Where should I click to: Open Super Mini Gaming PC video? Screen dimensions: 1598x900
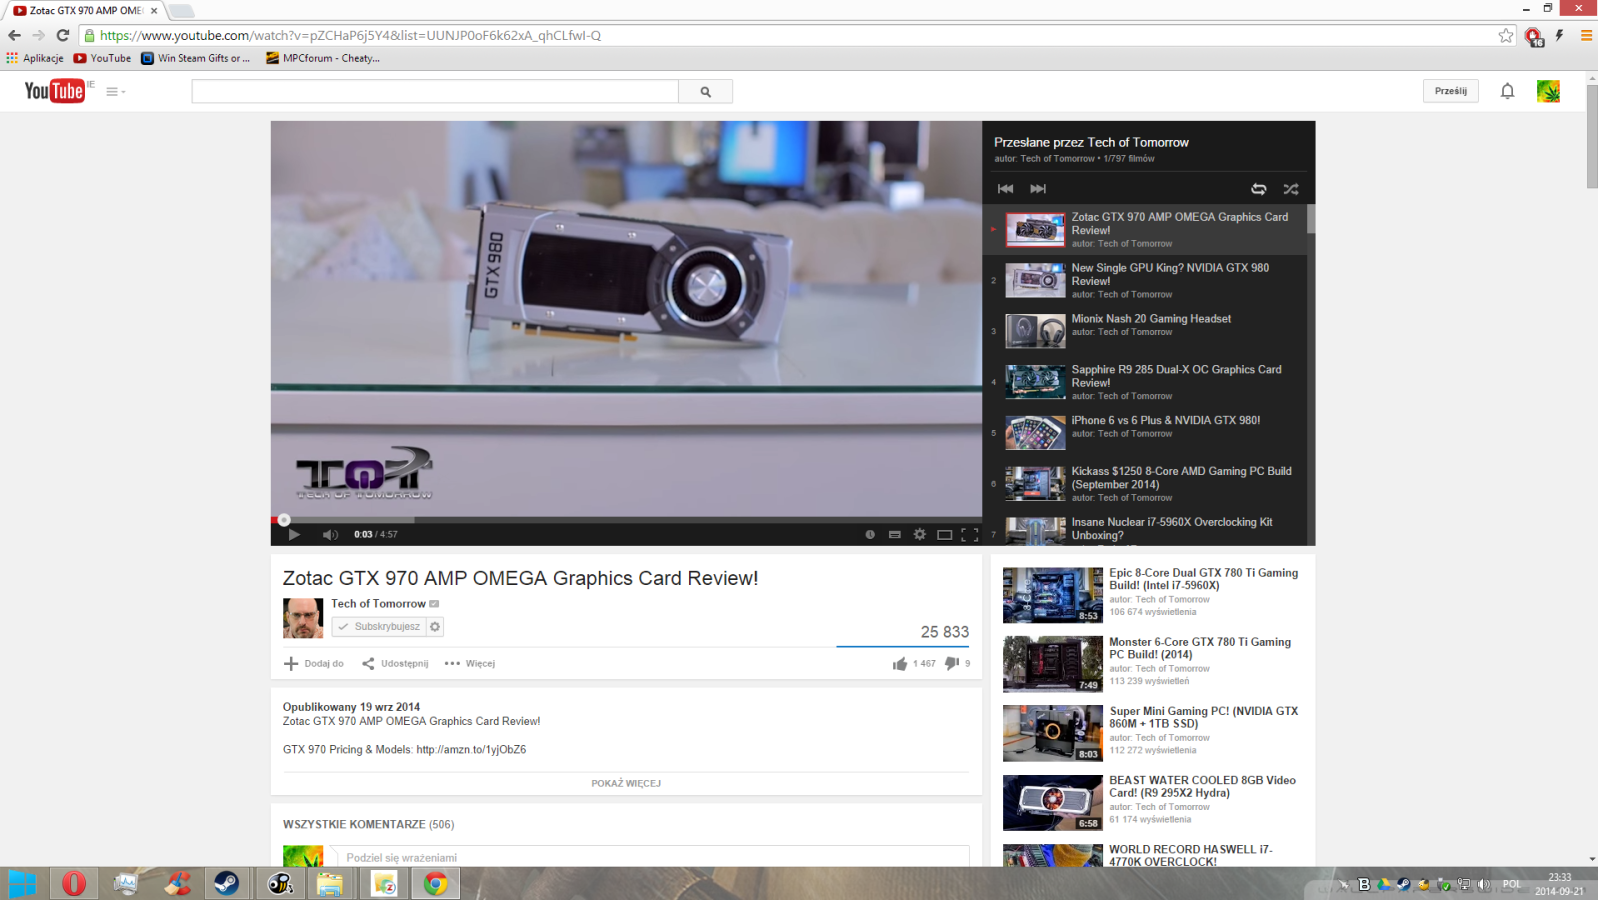1203,717
